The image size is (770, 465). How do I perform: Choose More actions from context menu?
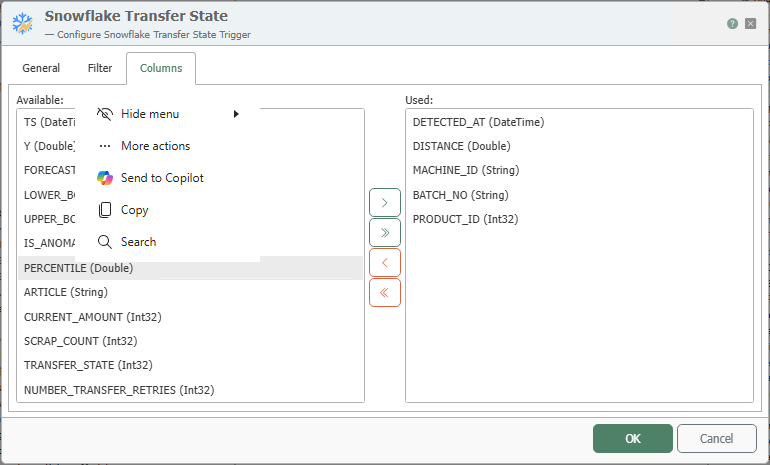167,146
